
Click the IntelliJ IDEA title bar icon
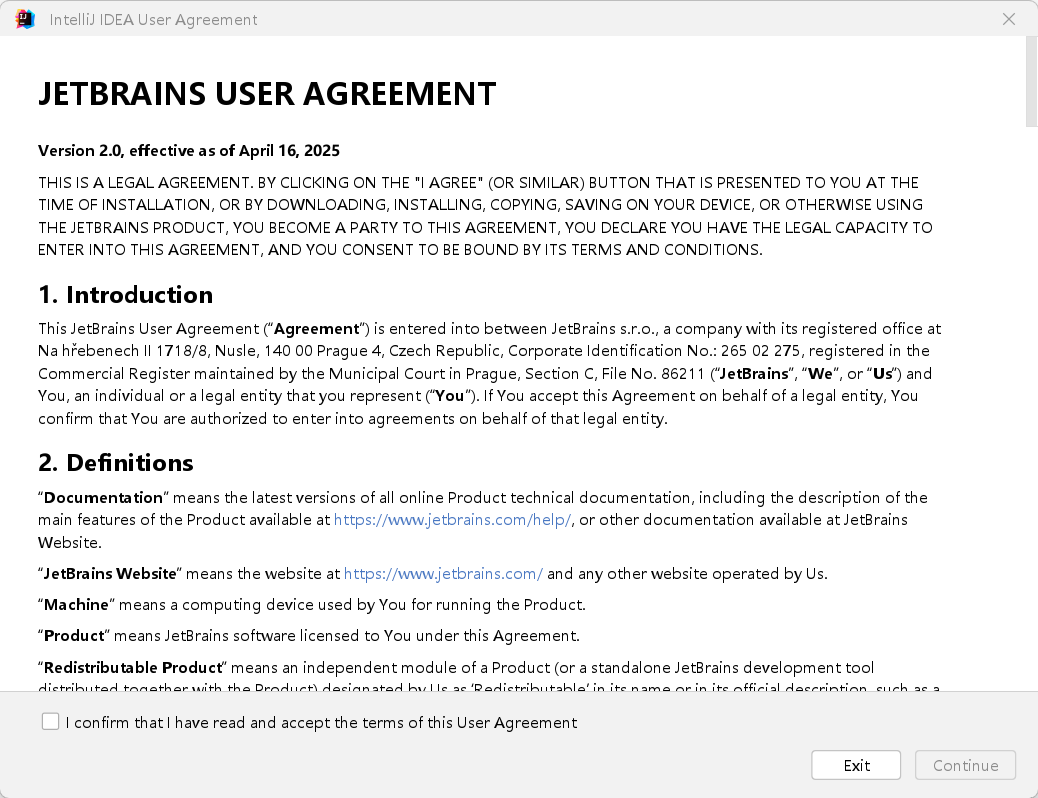pos(25,18)
